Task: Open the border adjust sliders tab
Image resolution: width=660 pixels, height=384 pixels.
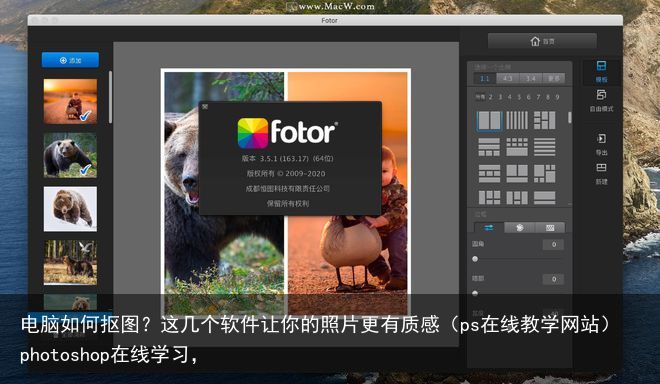Action: coord(489,228)
